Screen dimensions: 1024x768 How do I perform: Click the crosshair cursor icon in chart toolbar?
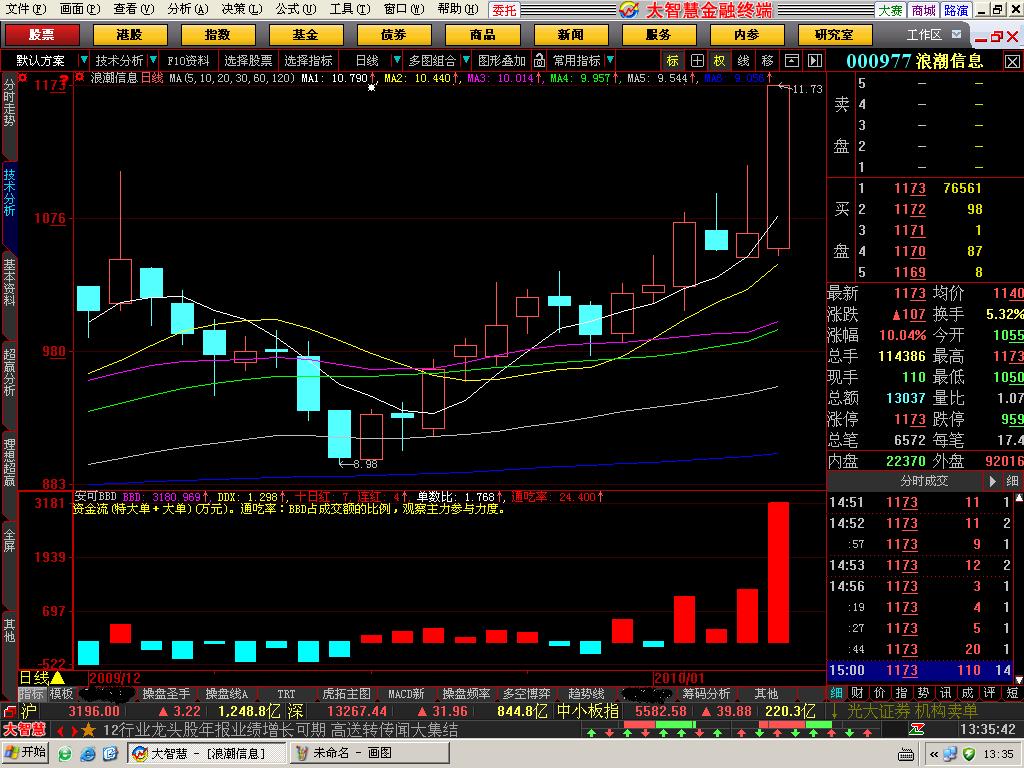tap(697, 61)
